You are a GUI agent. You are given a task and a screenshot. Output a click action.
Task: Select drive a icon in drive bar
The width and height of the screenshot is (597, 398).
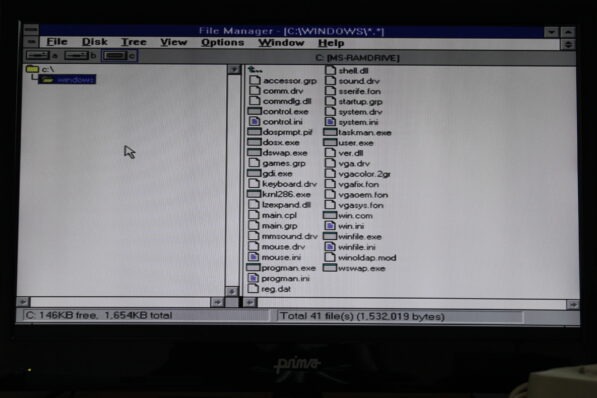(38, 56)
